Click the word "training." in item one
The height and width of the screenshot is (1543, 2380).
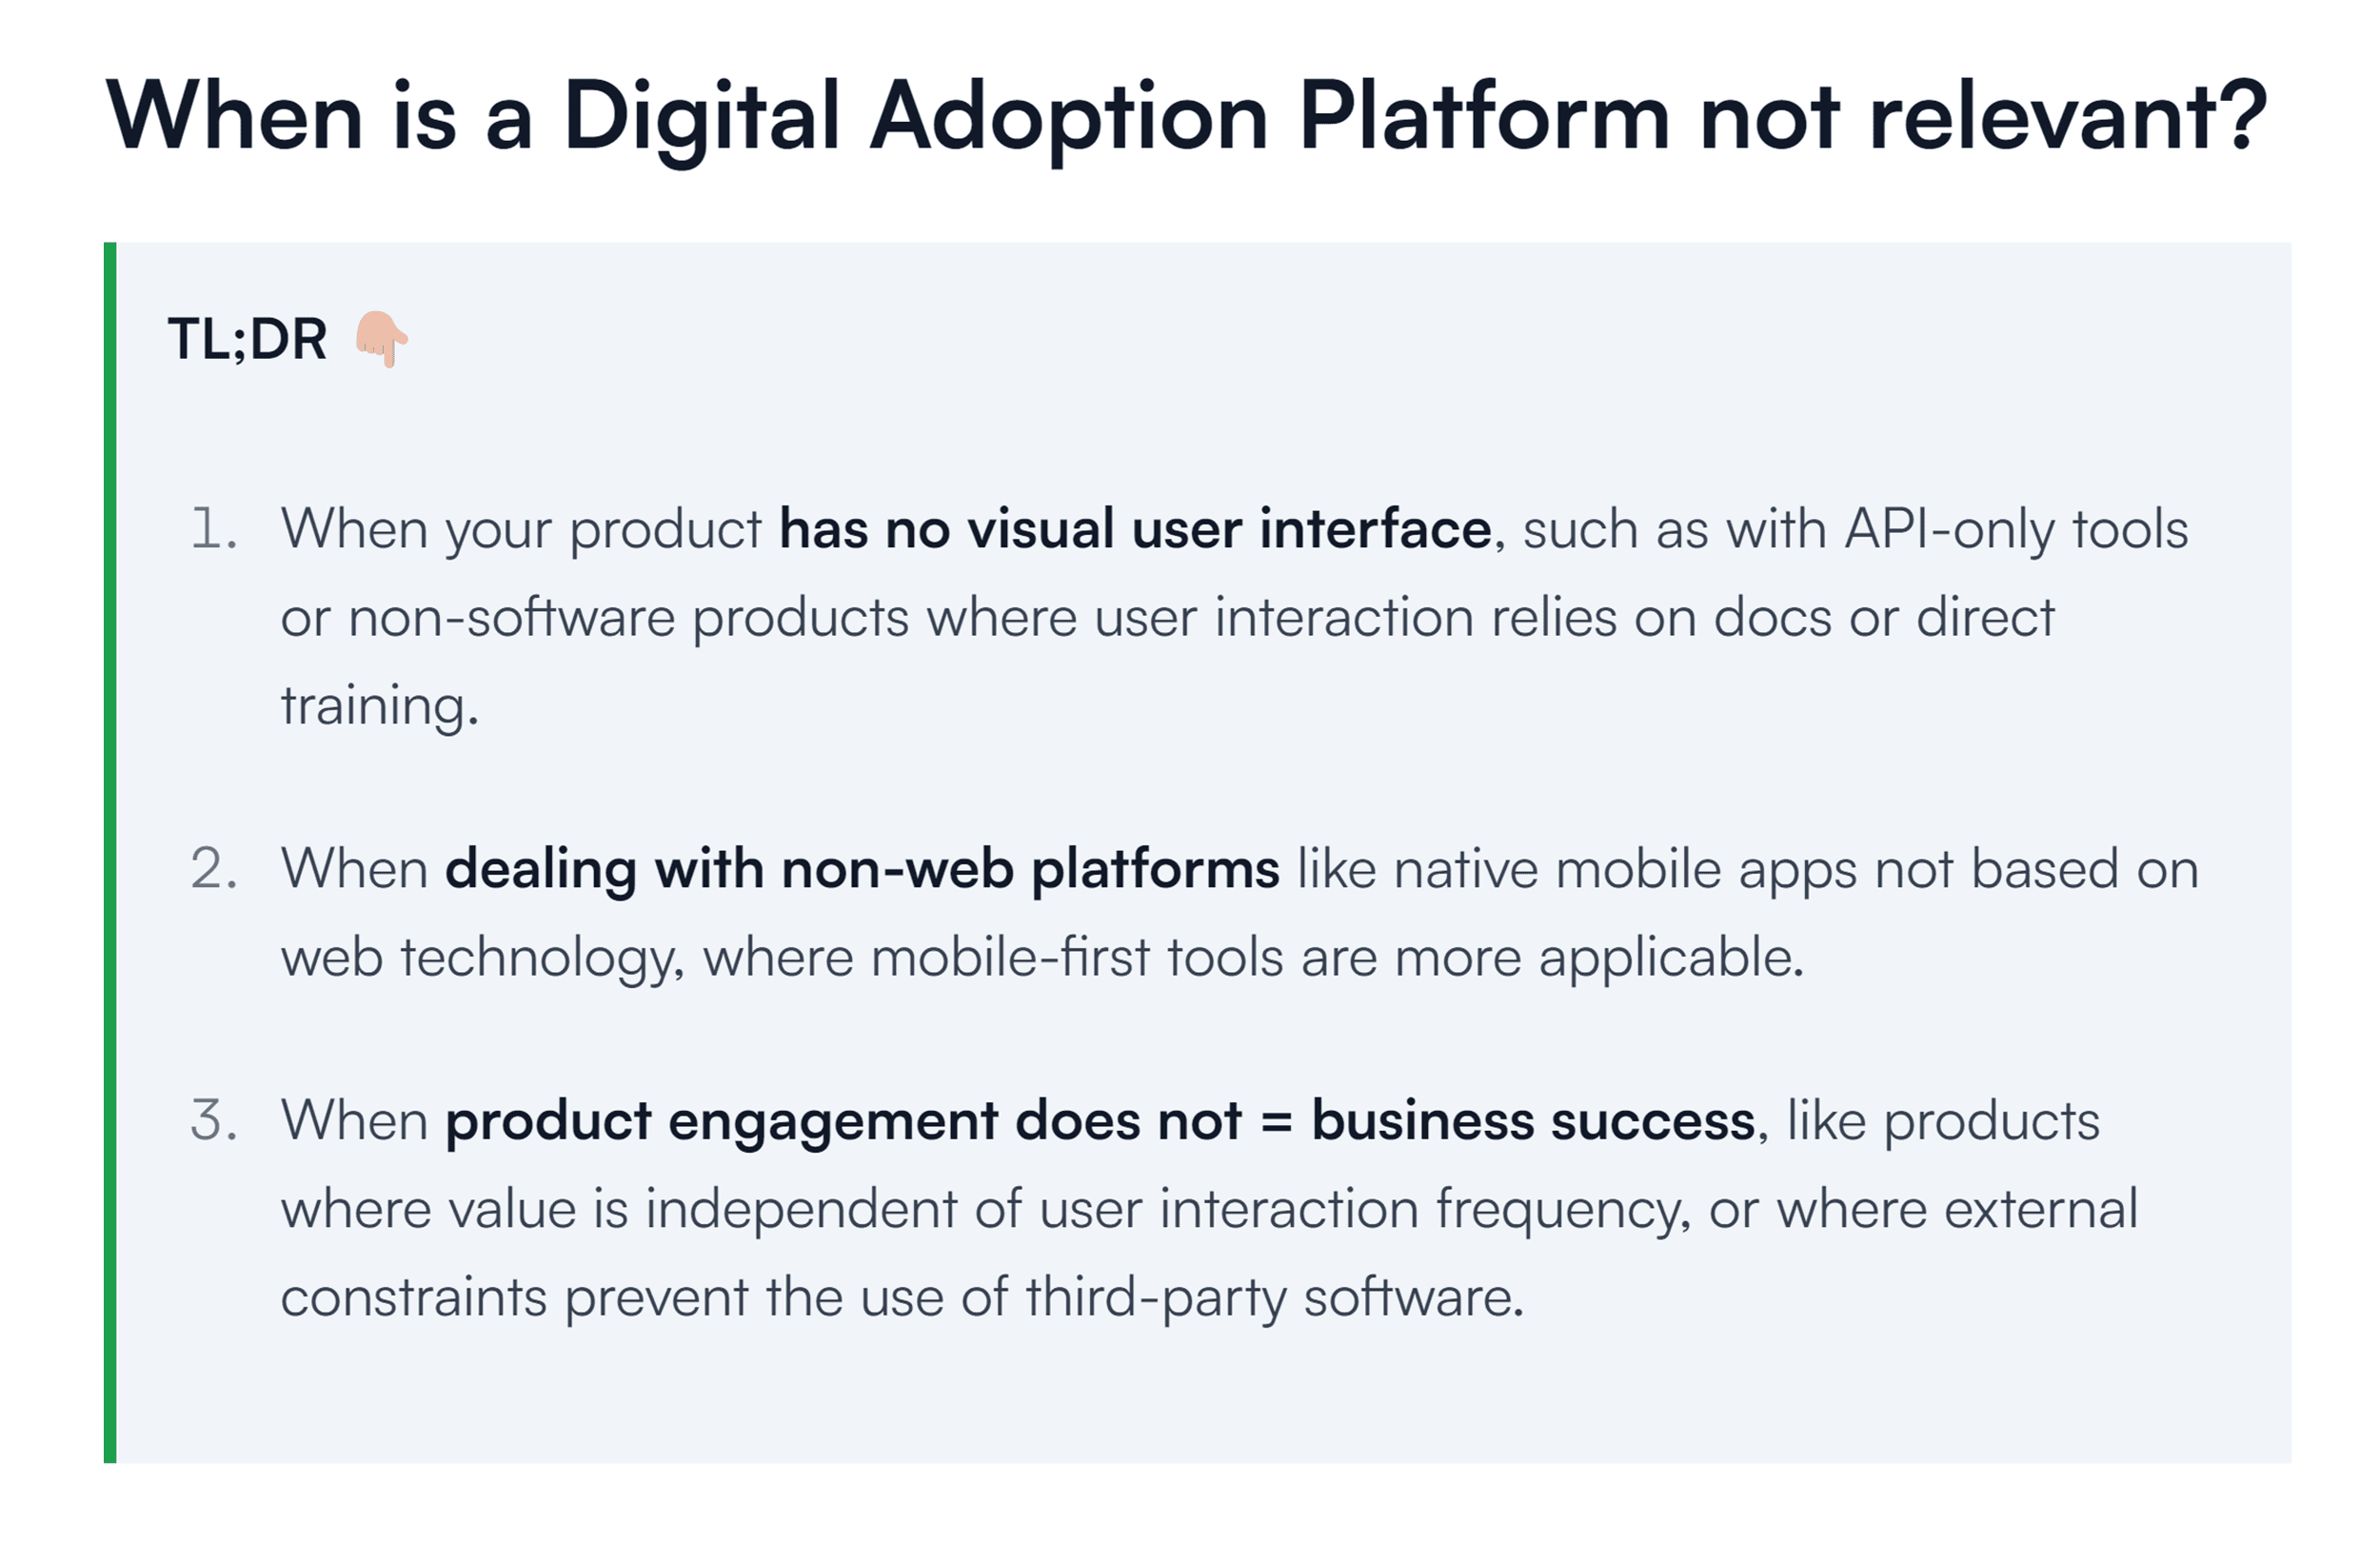(380, 705)
